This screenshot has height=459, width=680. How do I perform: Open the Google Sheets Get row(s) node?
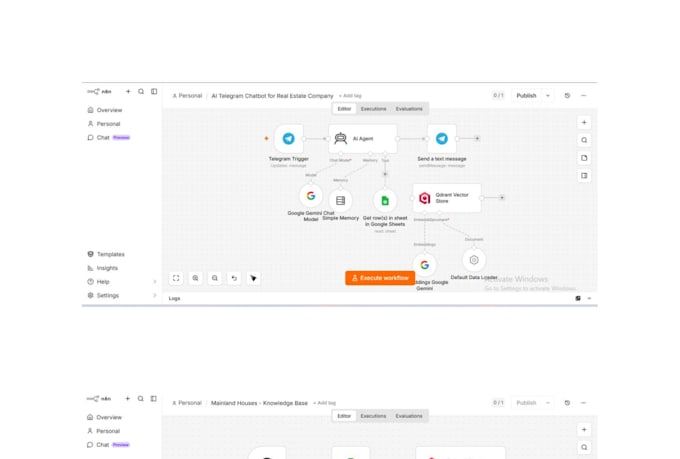[x=385, y=200]
